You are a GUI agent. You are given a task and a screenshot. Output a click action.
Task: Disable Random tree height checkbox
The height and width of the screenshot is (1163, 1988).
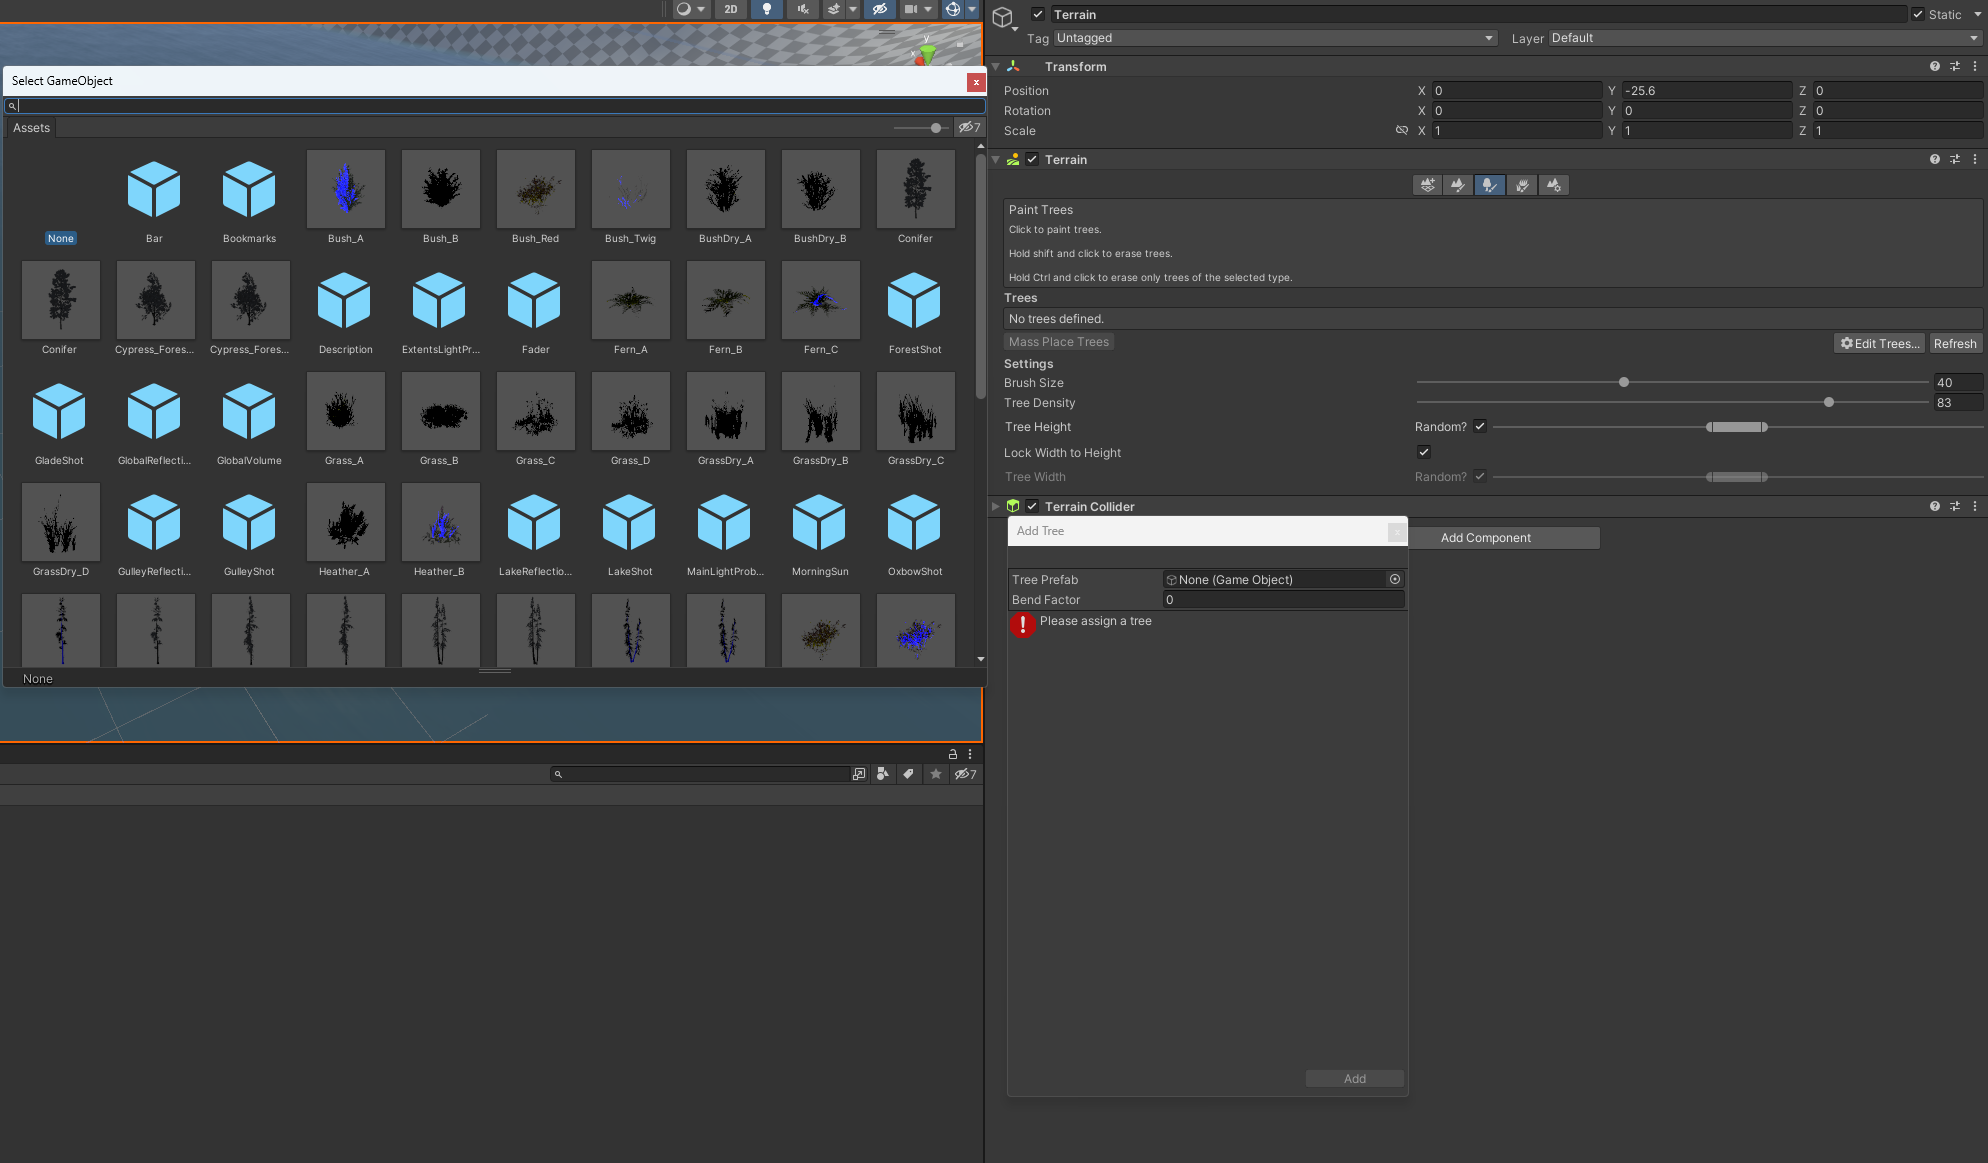(1480, 426)
